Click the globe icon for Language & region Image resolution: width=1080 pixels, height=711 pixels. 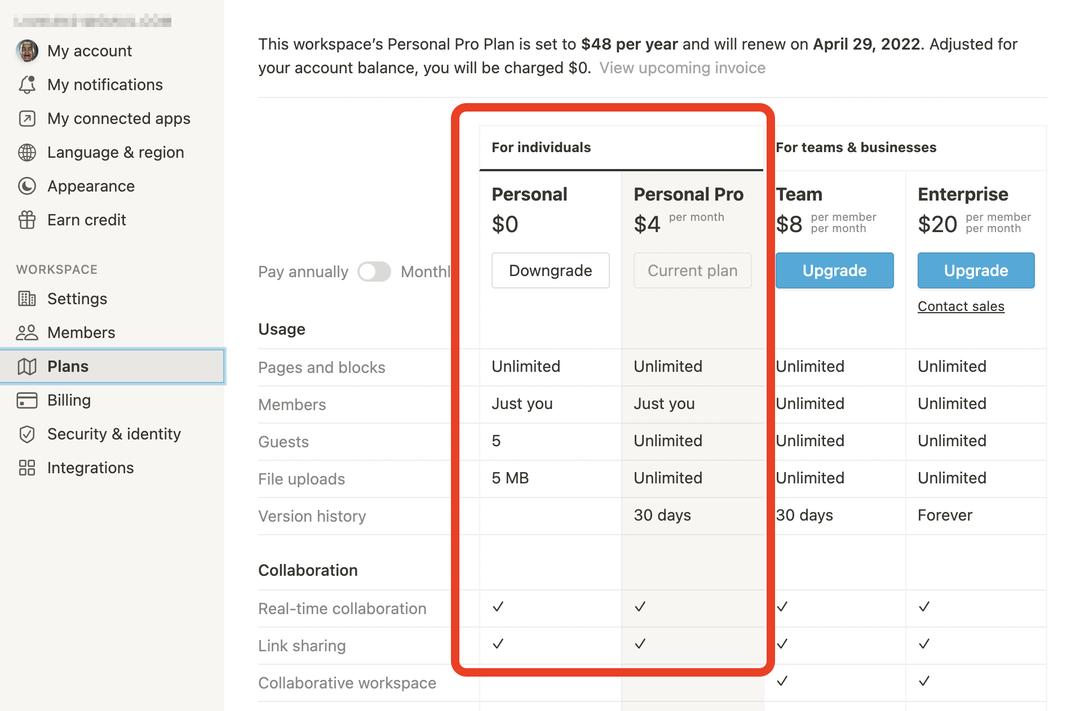[27, 153]
